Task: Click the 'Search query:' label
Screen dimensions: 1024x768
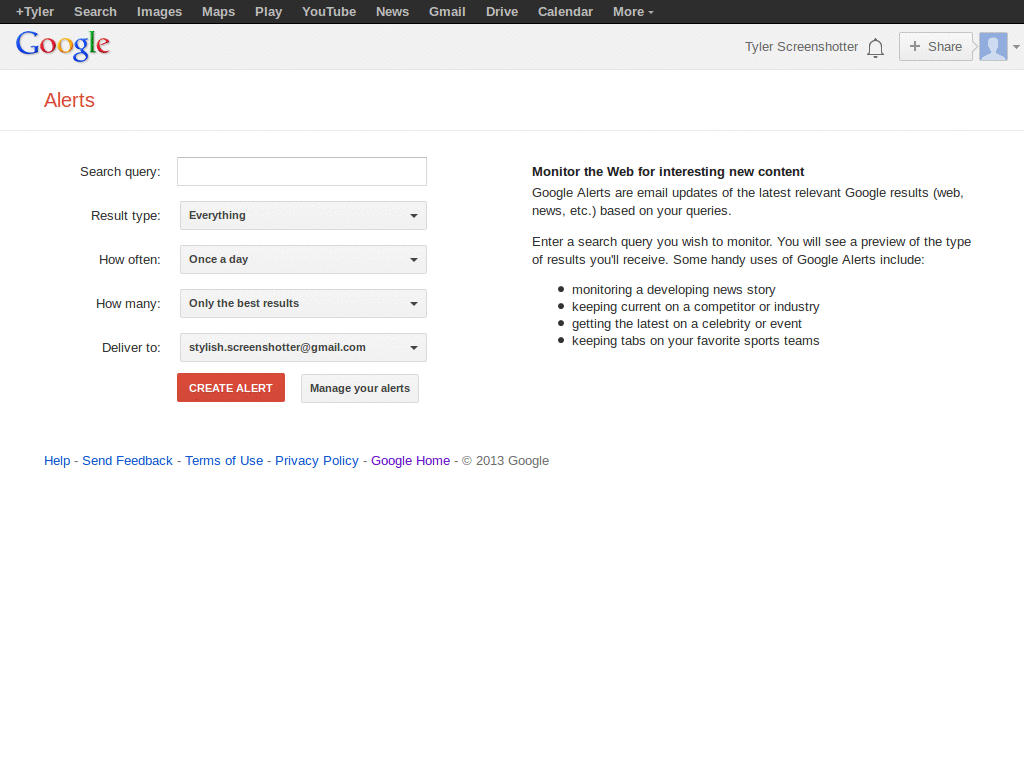Action: 120,172
